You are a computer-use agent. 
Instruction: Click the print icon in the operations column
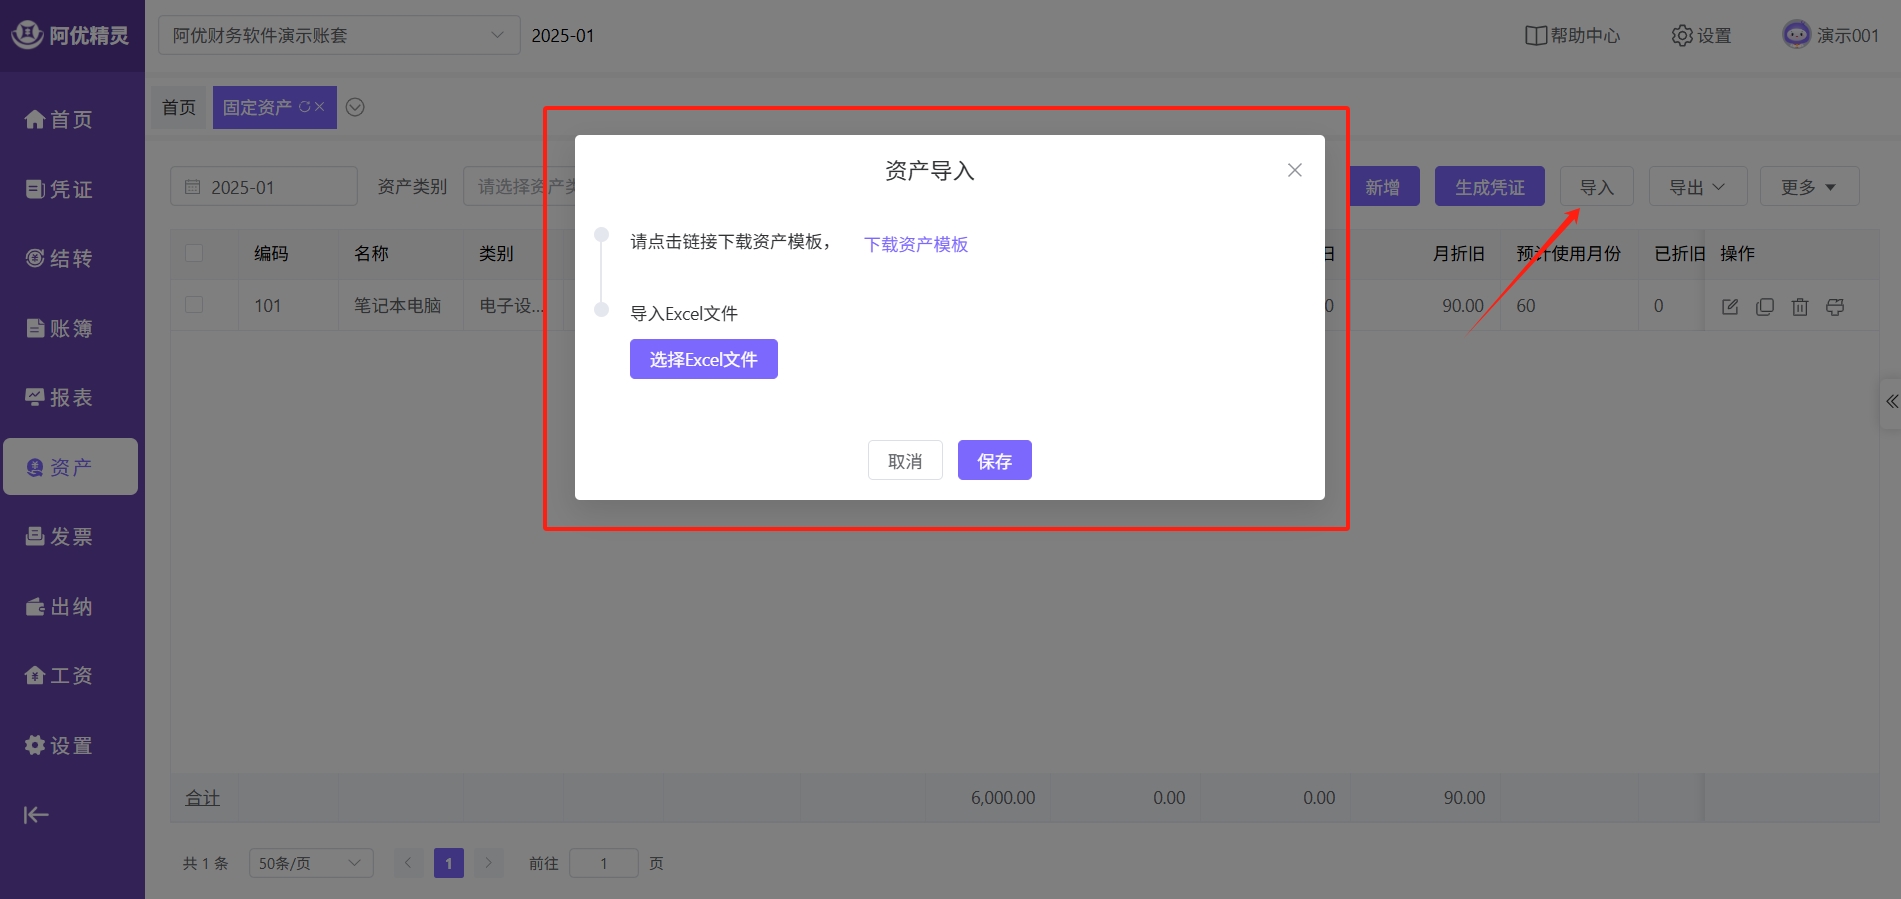pyautogui.click(x=1835, y=307)
